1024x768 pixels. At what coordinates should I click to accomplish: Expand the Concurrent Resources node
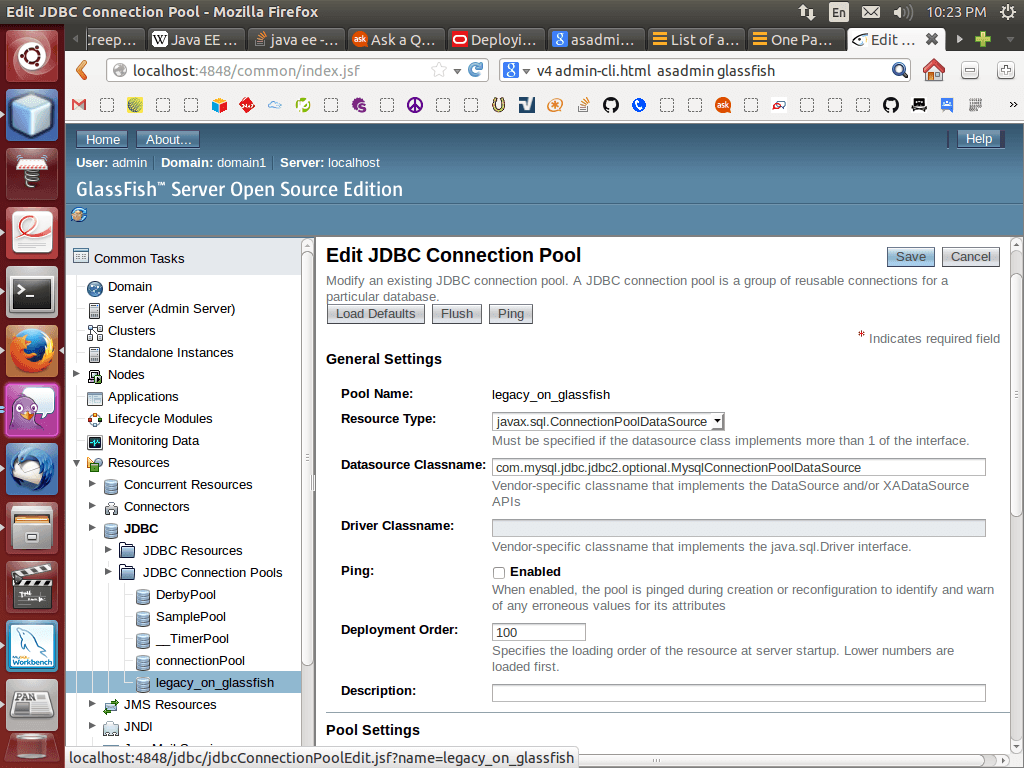(92, 485)
